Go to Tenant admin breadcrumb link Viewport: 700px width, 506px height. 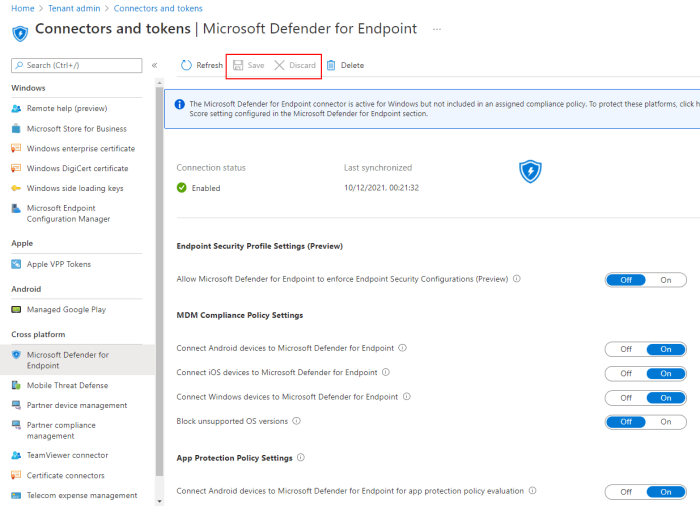click(x=74, y=8)
